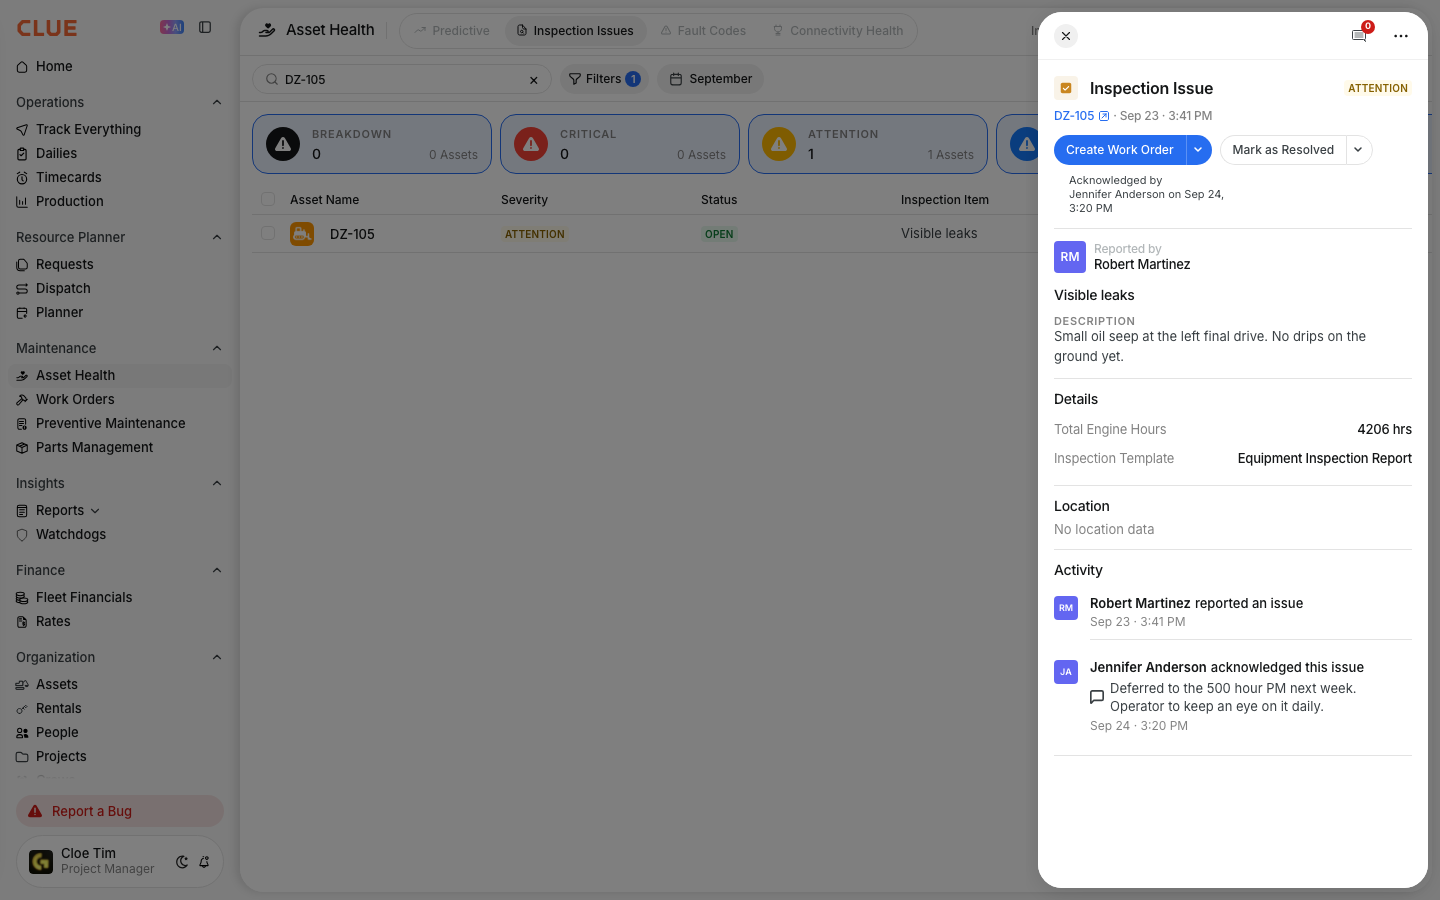Collapse the Finance section

[x=217, y=570]
